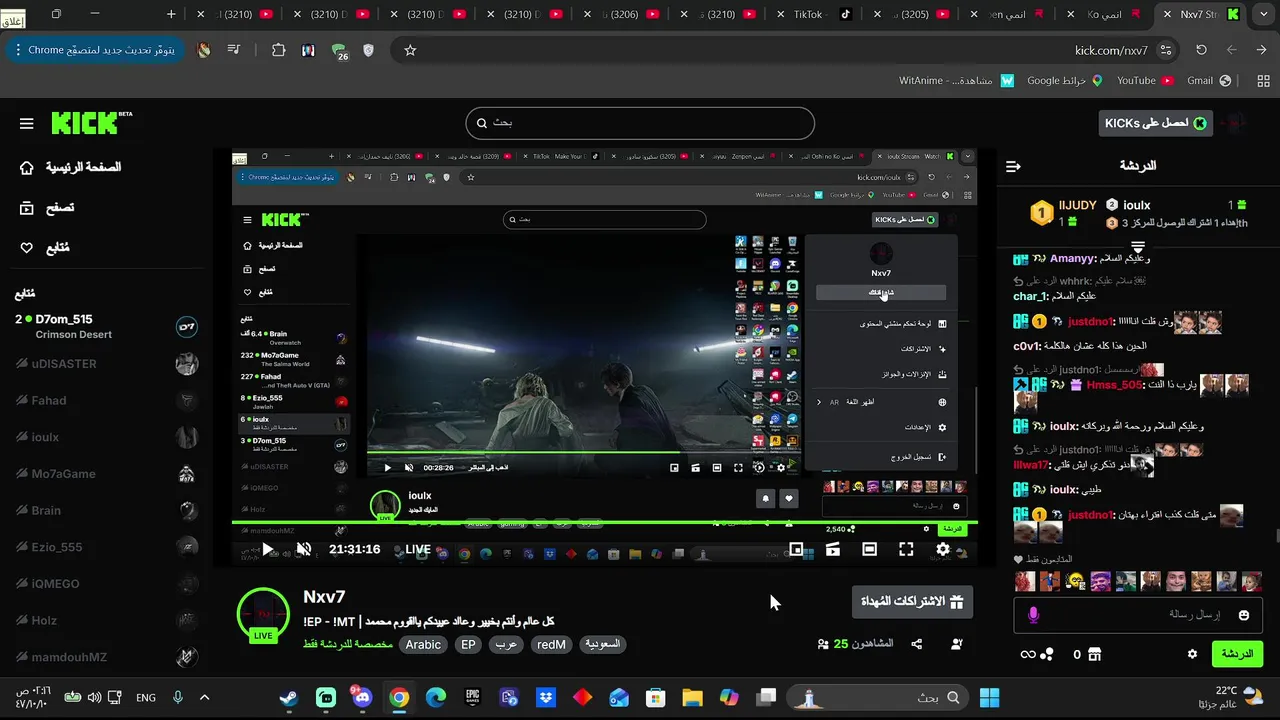This screenshot has width=1280, height=720.
Task: Click the Get KICKs button
Action: pos(1155,123)
